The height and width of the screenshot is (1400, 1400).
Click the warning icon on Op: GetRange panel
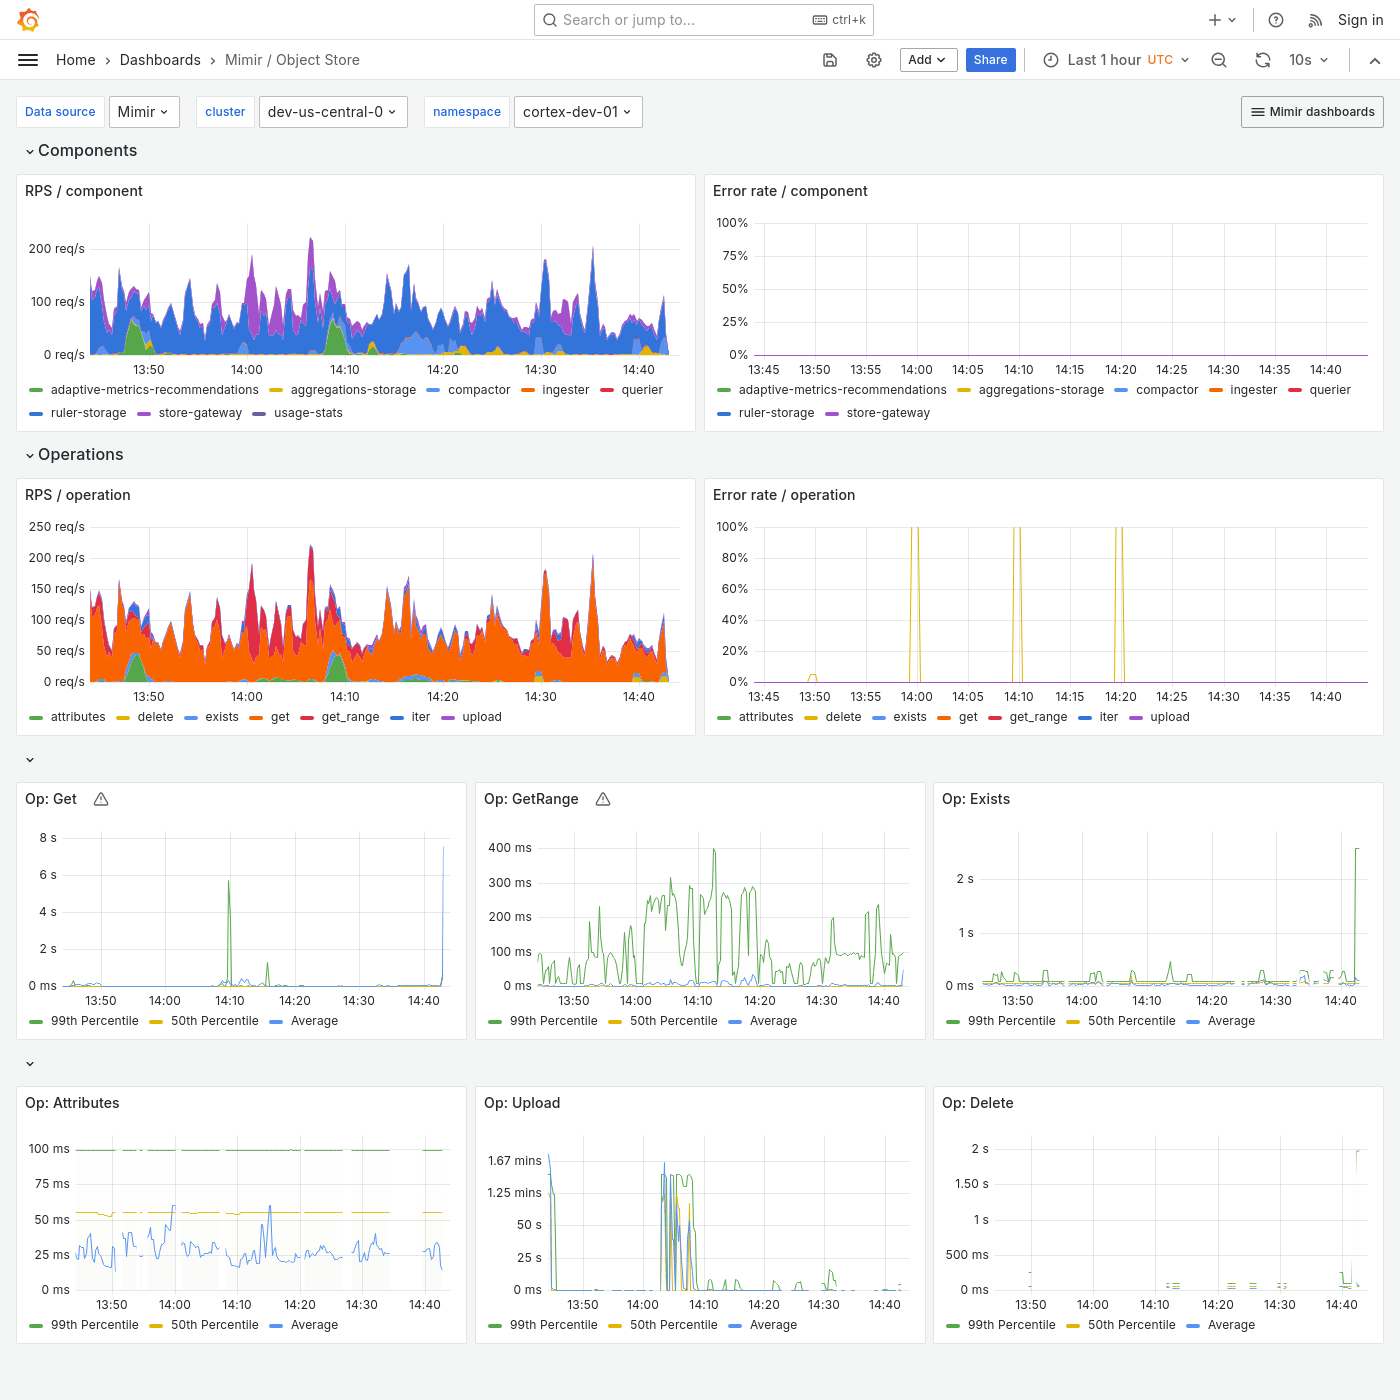tap(603, 799)
